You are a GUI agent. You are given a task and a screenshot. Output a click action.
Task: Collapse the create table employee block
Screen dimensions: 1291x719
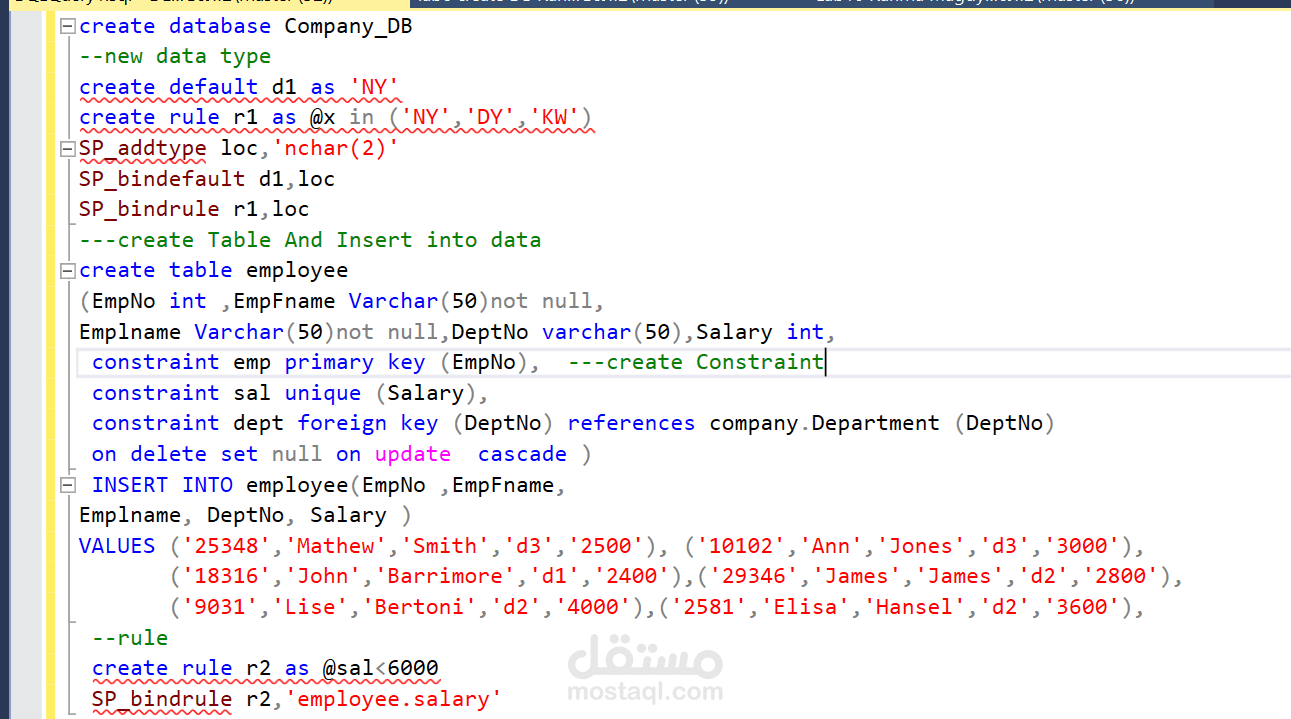pyautogui.click(x=67, y=271)
